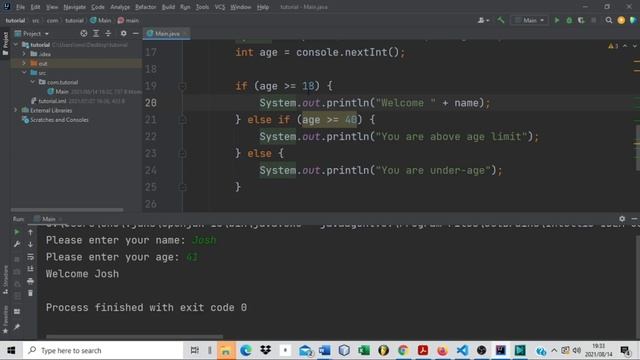The height and width of the screenshot is (360, 640).
Task: Pin the Run tab with pin icon
Action: click(17, 327)
